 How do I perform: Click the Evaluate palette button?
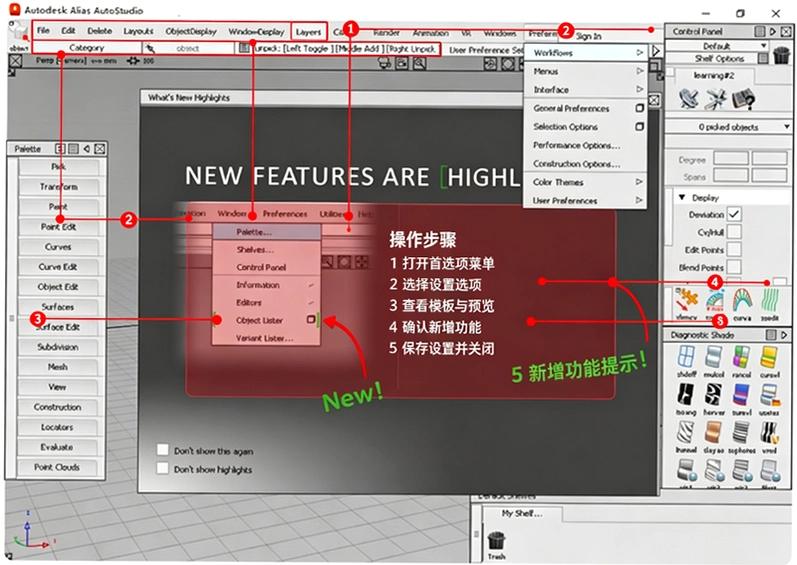[58, 447]
